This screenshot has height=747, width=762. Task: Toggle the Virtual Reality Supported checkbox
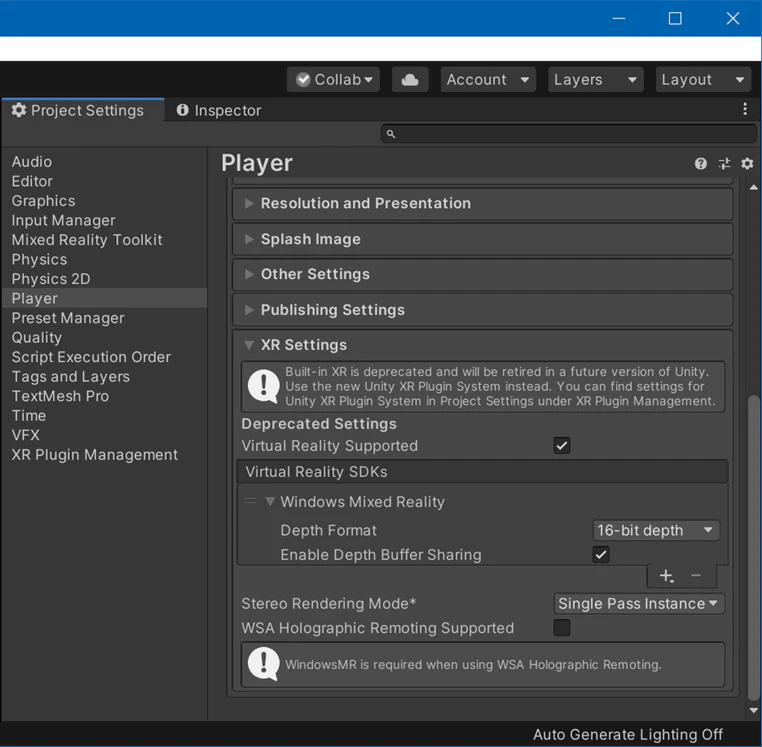pos(562,446)
